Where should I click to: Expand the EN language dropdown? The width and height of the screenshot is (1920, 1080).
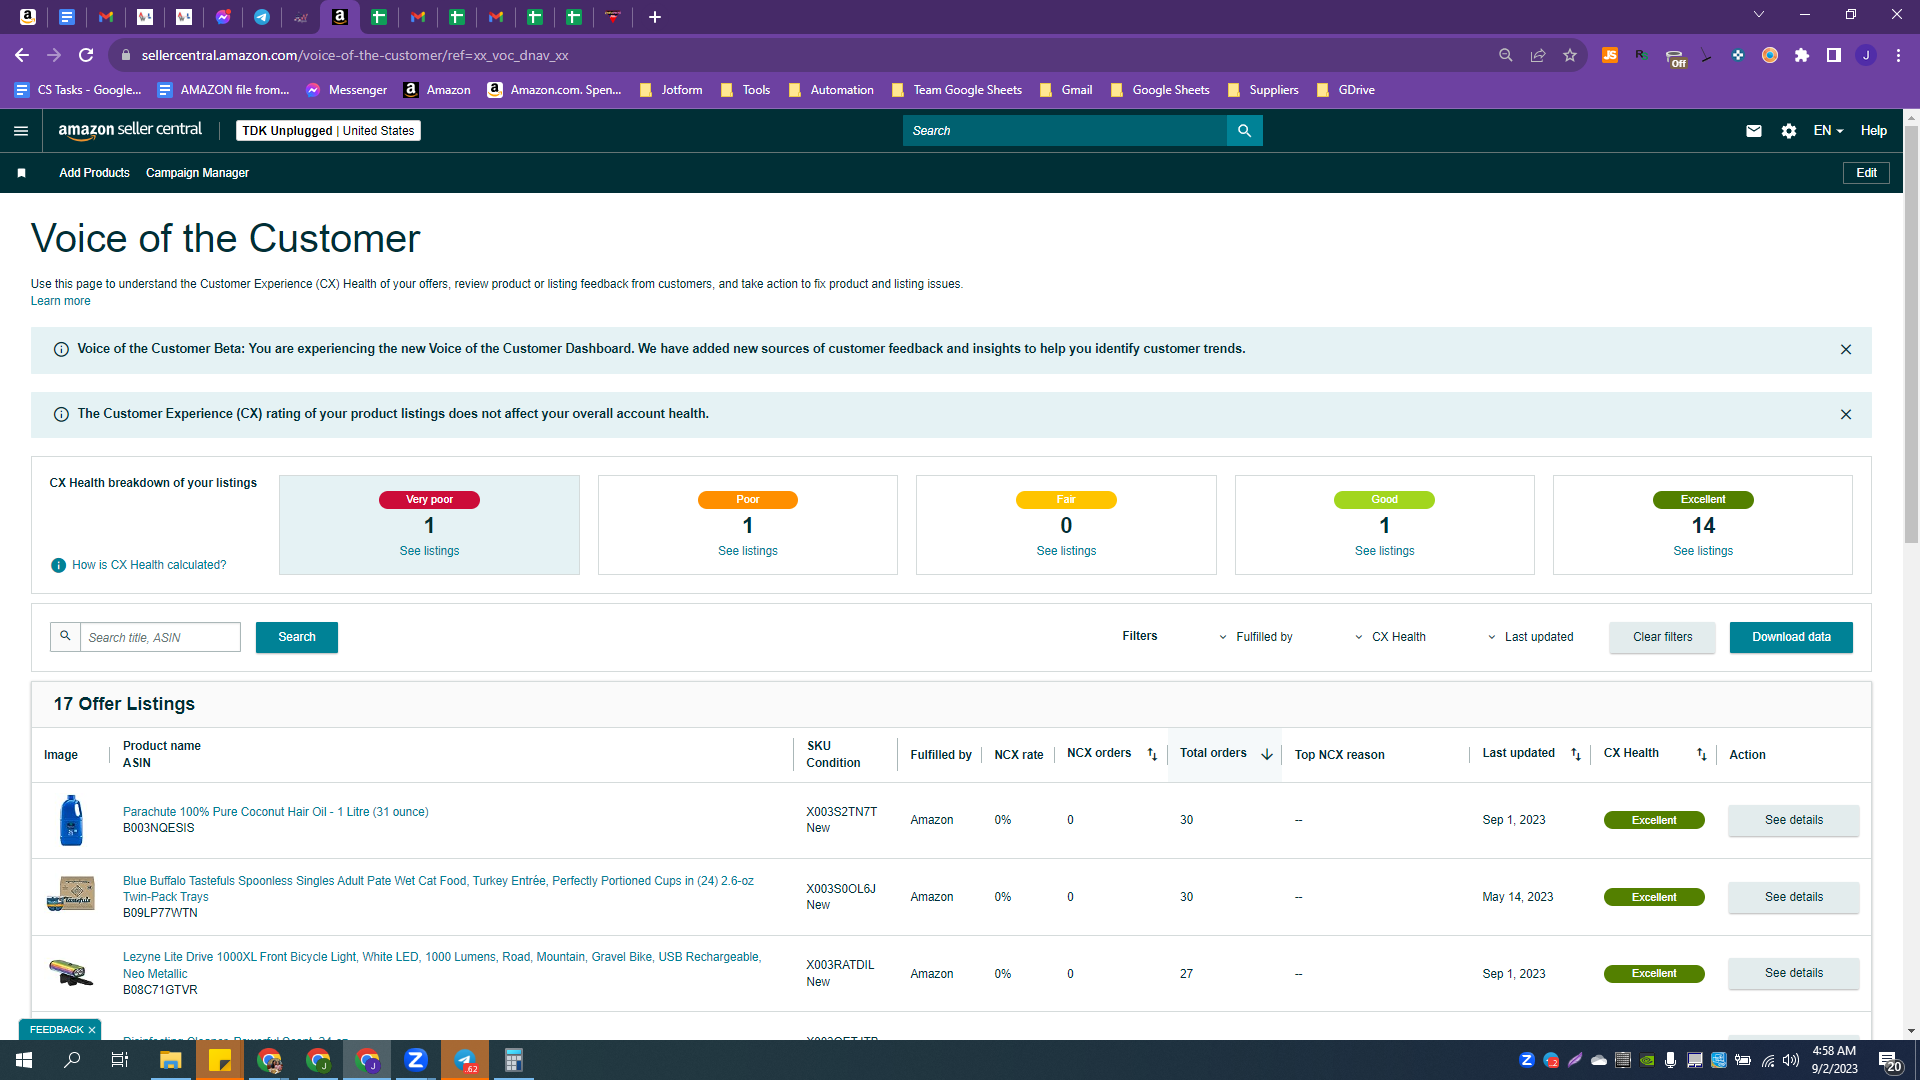click(1828, 131)
